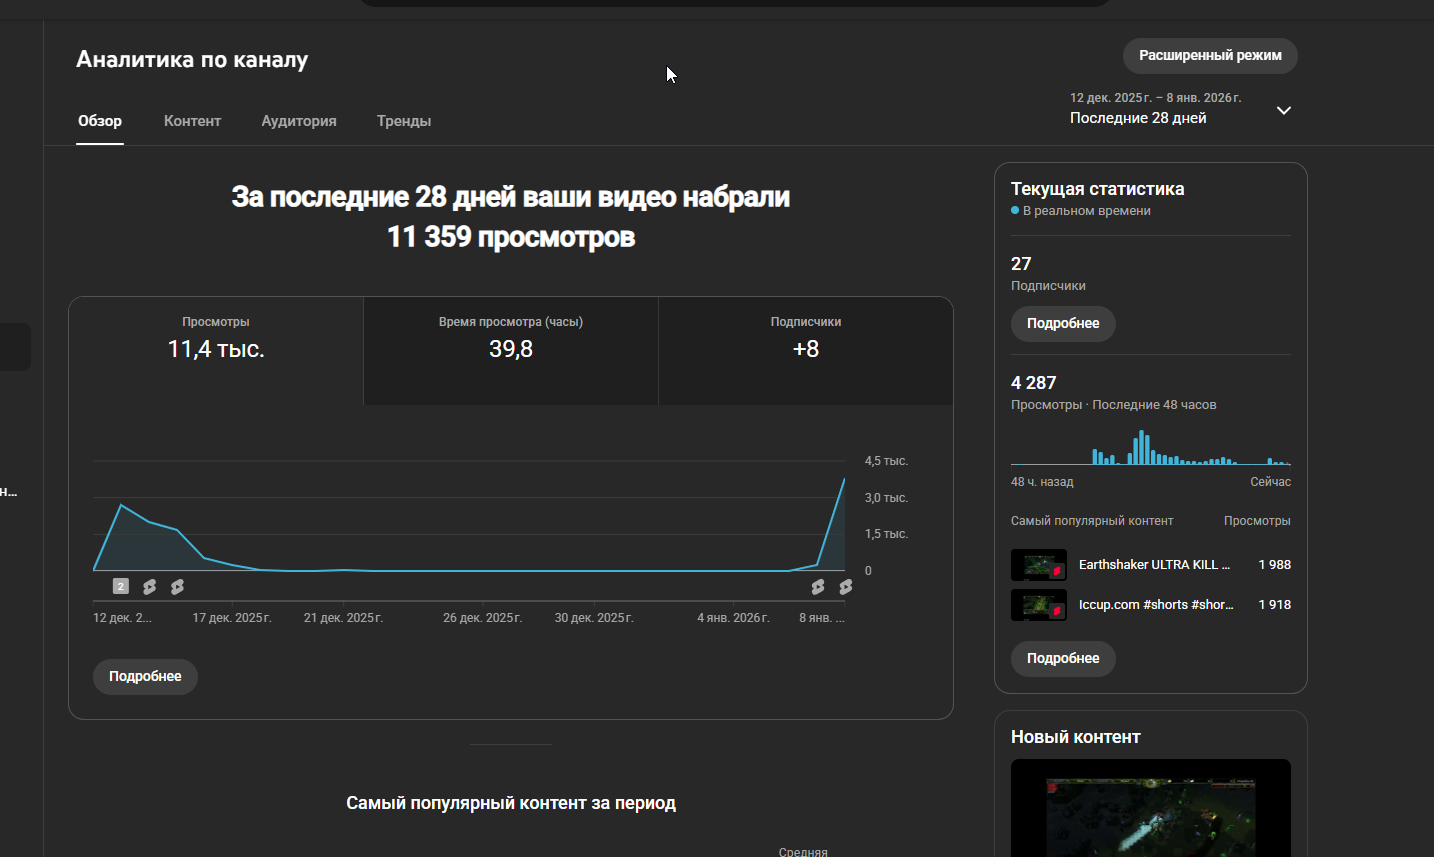This screenshot has width=1434, height=857.
Task: Click the Shorts marker right beside the "2" badge
Action: [149, 587]
